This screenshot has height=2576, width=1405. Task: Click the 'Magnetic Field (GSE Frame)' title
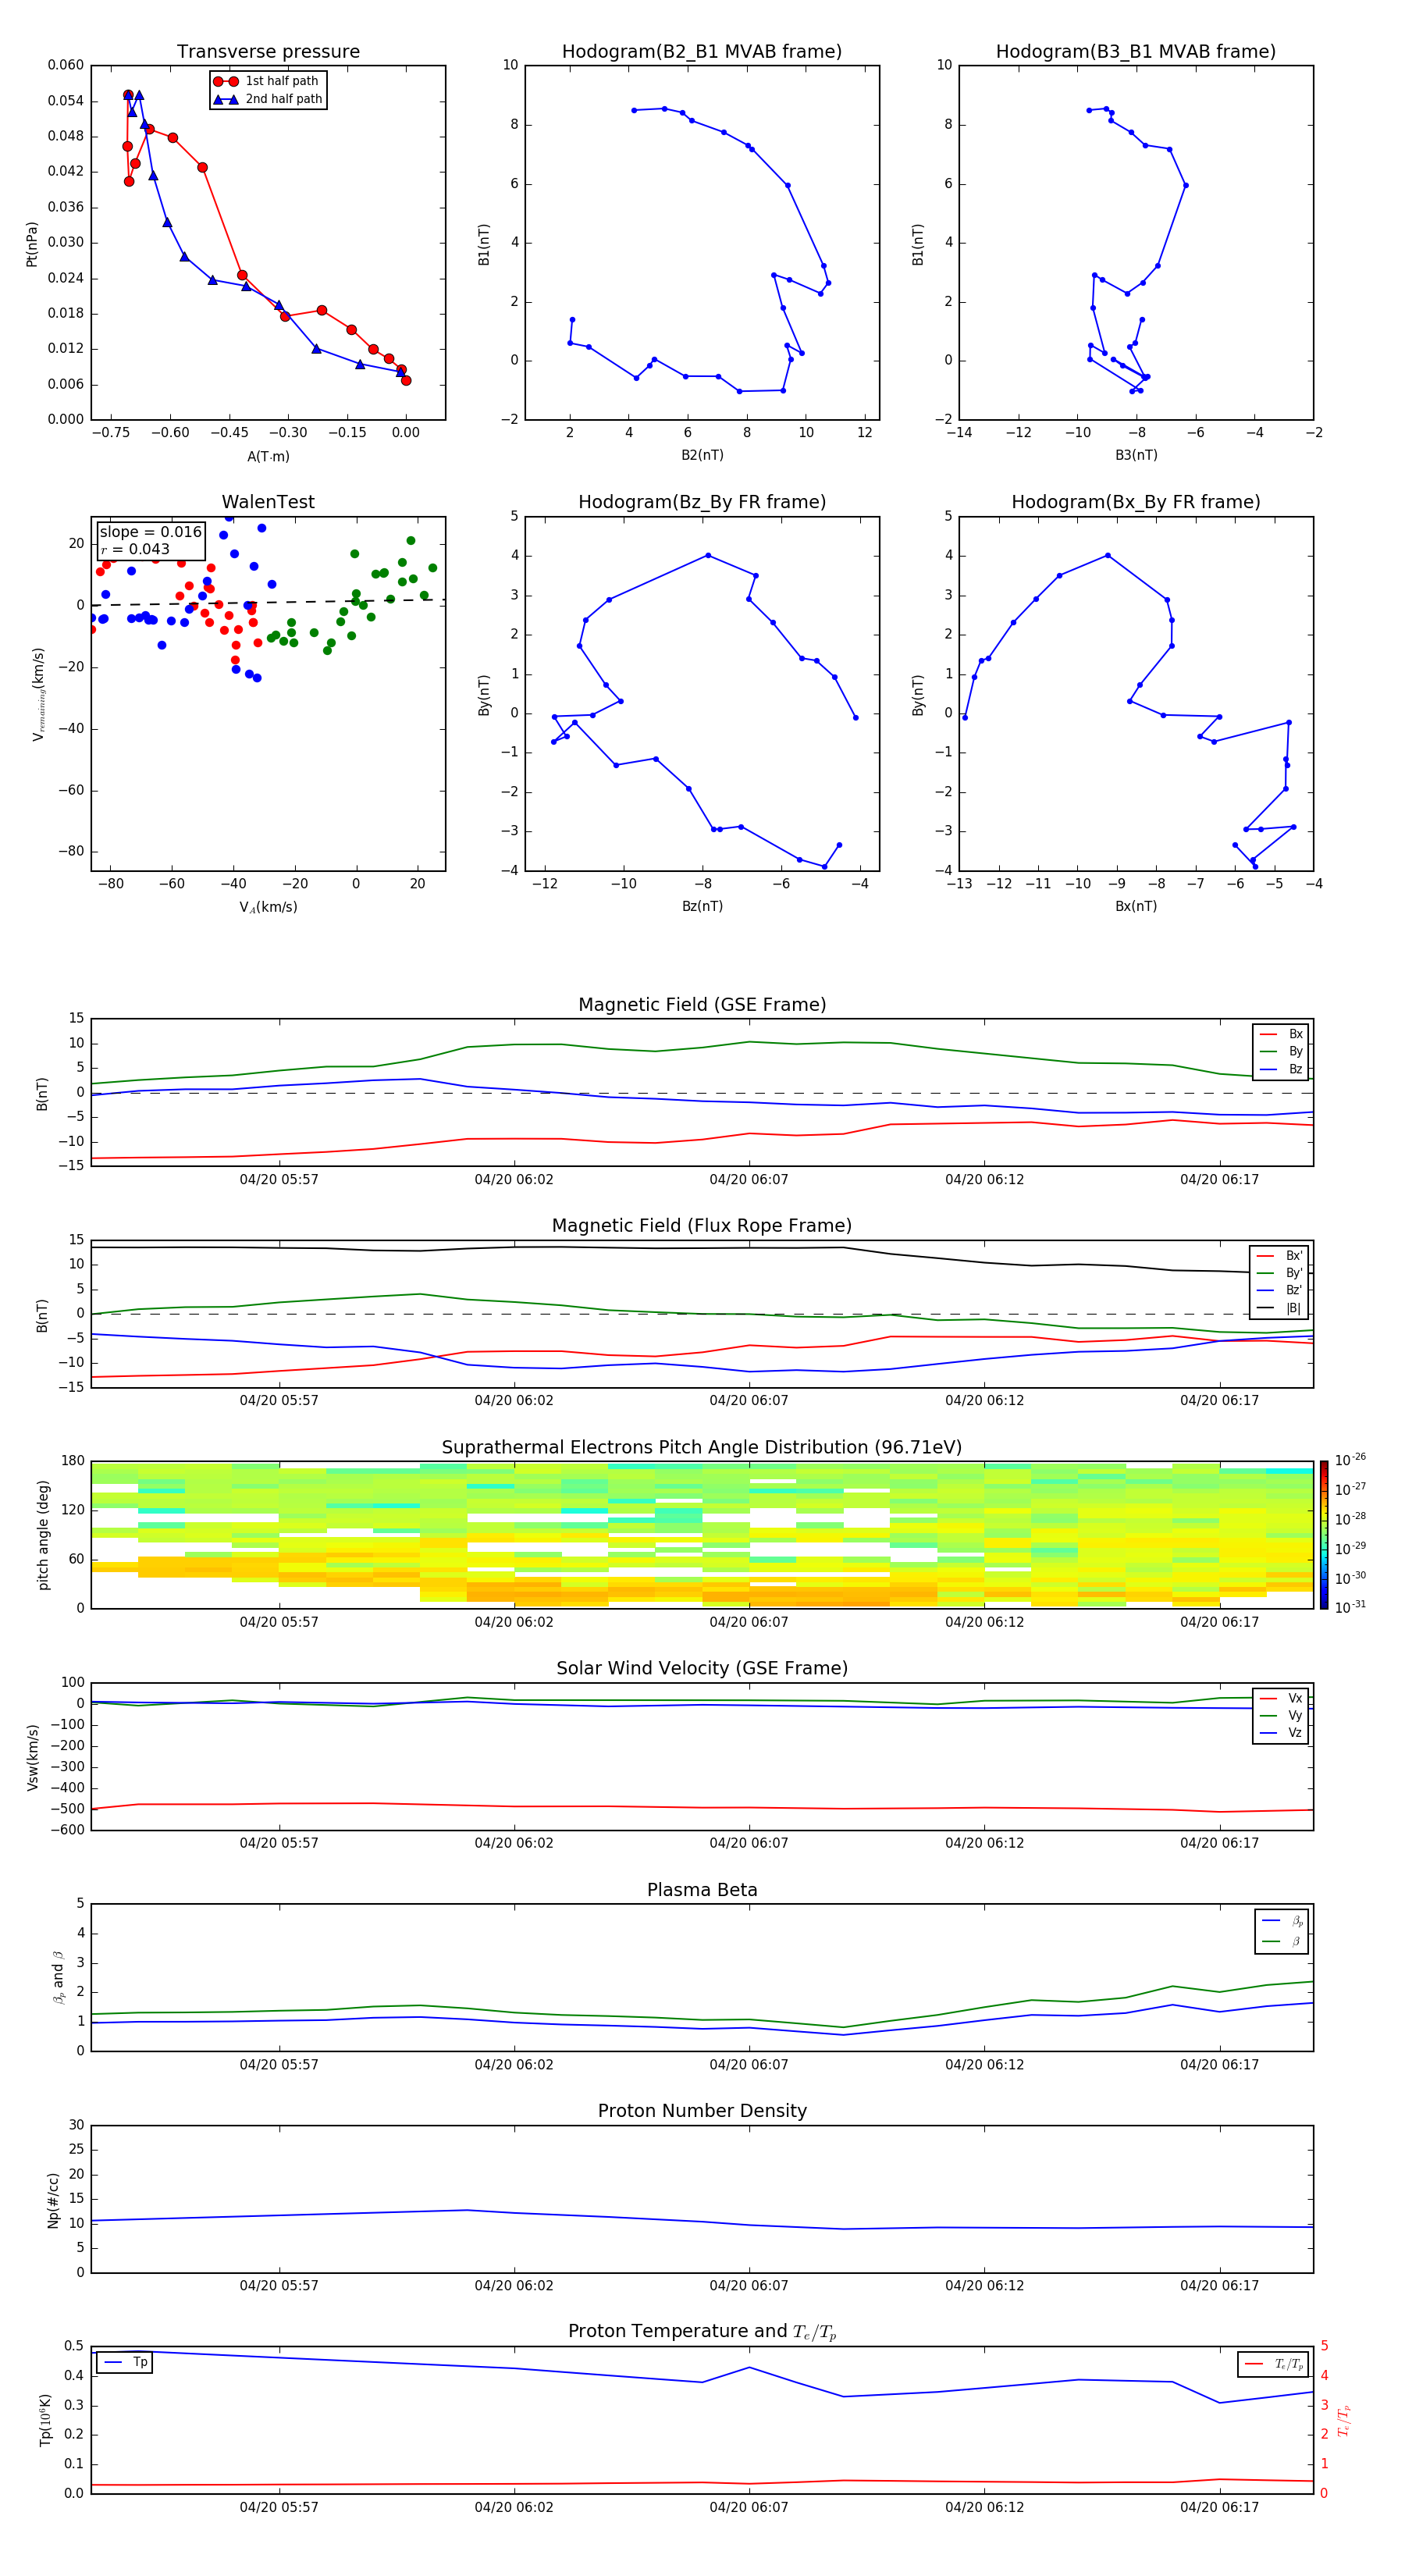702,1005
